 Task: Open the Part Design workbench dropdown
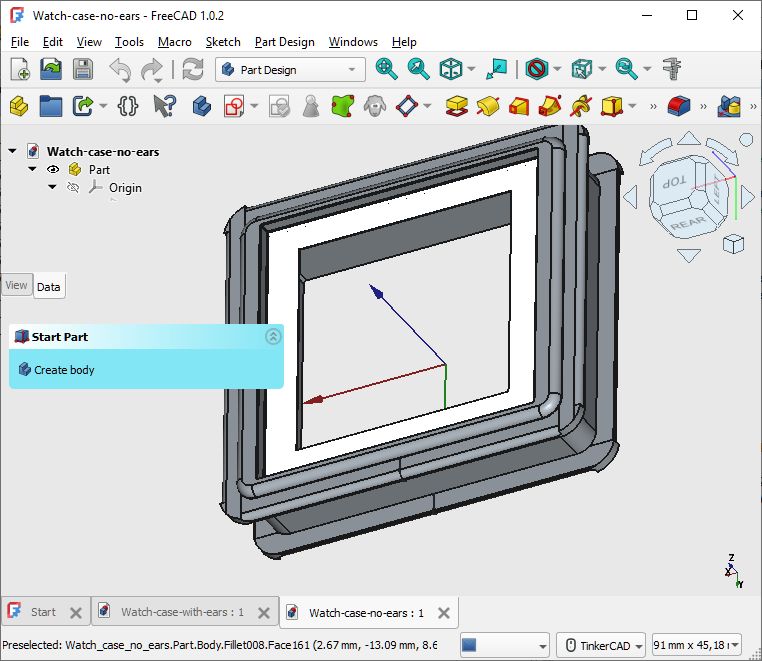click(290, 70)
